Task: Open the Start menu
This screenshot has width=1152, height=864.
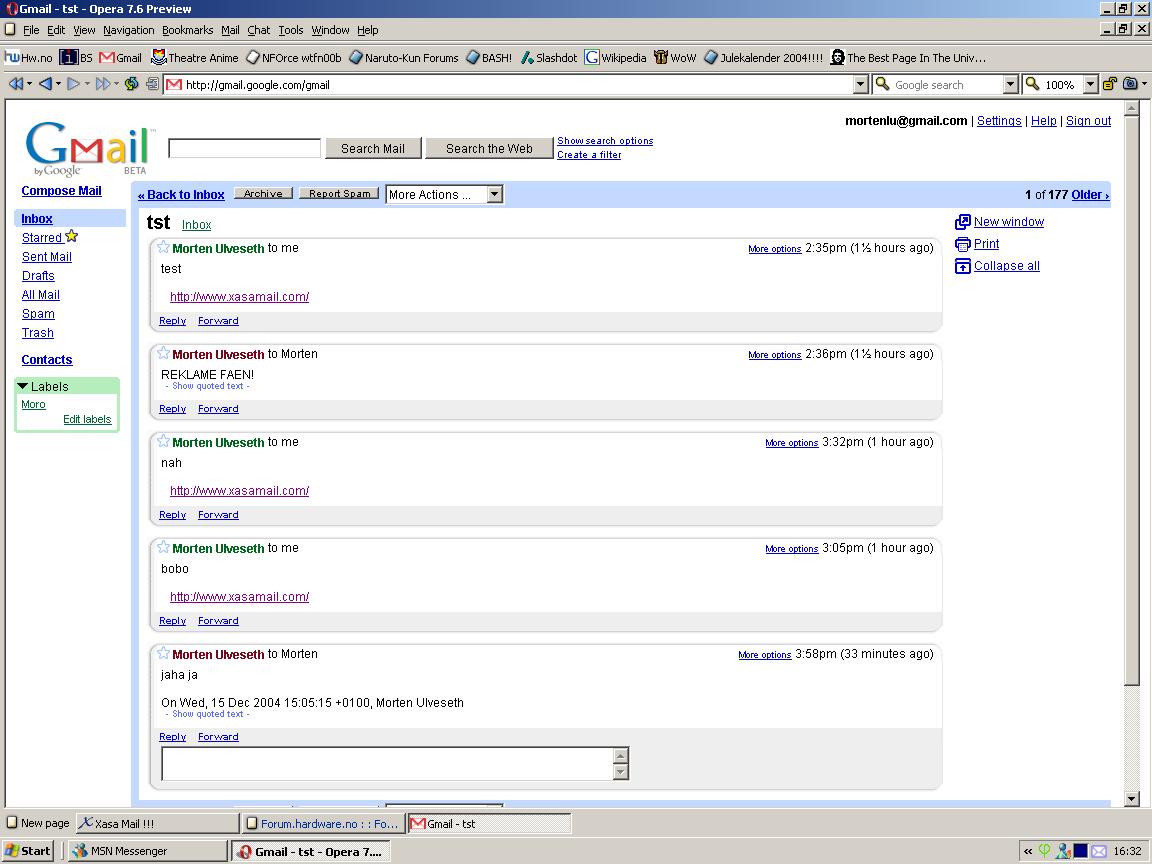Action: [x=28, y=851]
